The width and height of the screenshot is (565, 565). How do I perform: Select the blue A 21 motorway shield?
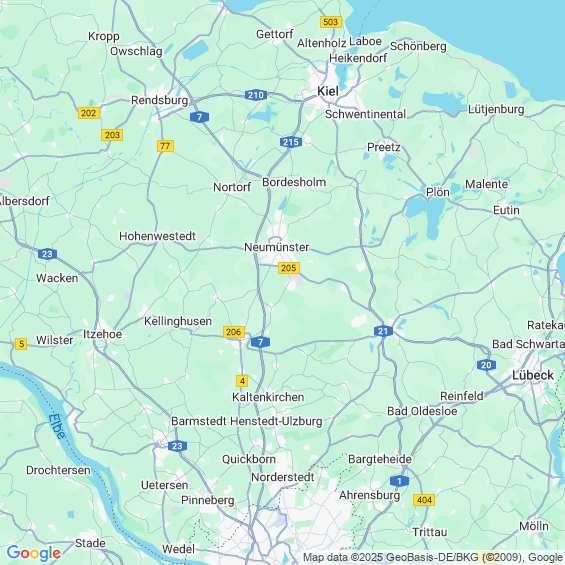[x=383, y=331]
